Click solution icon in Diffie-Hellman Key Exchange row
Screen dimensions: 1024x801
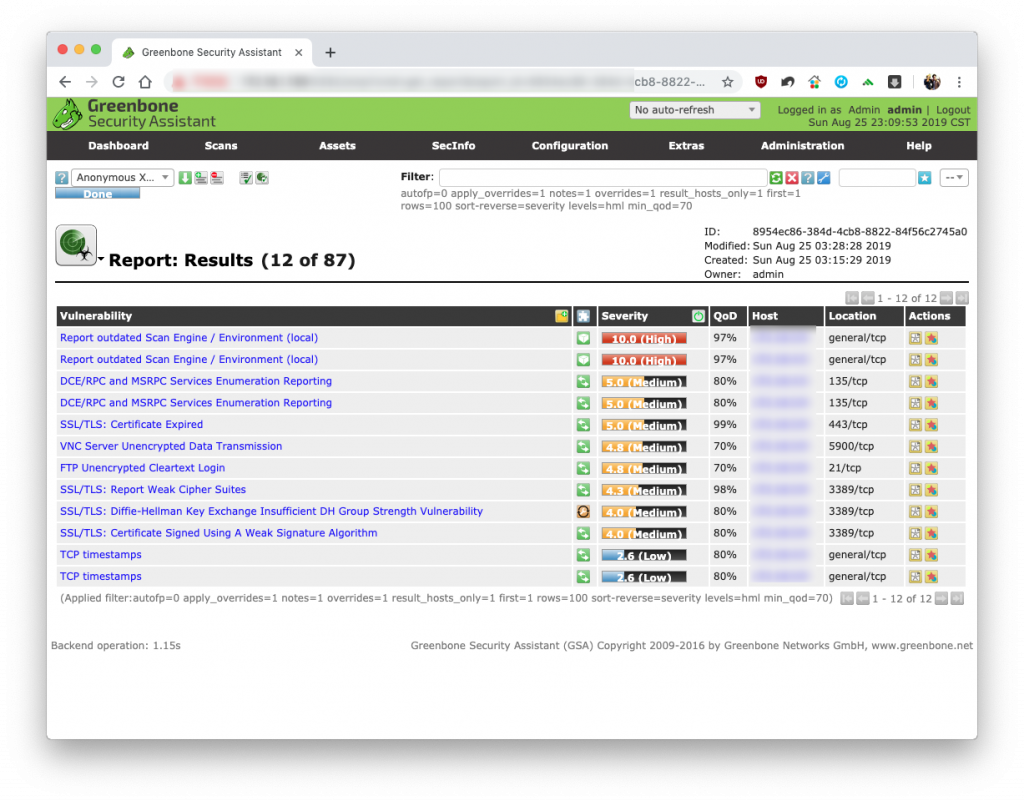pyautogui.click(x=583, y=512)
